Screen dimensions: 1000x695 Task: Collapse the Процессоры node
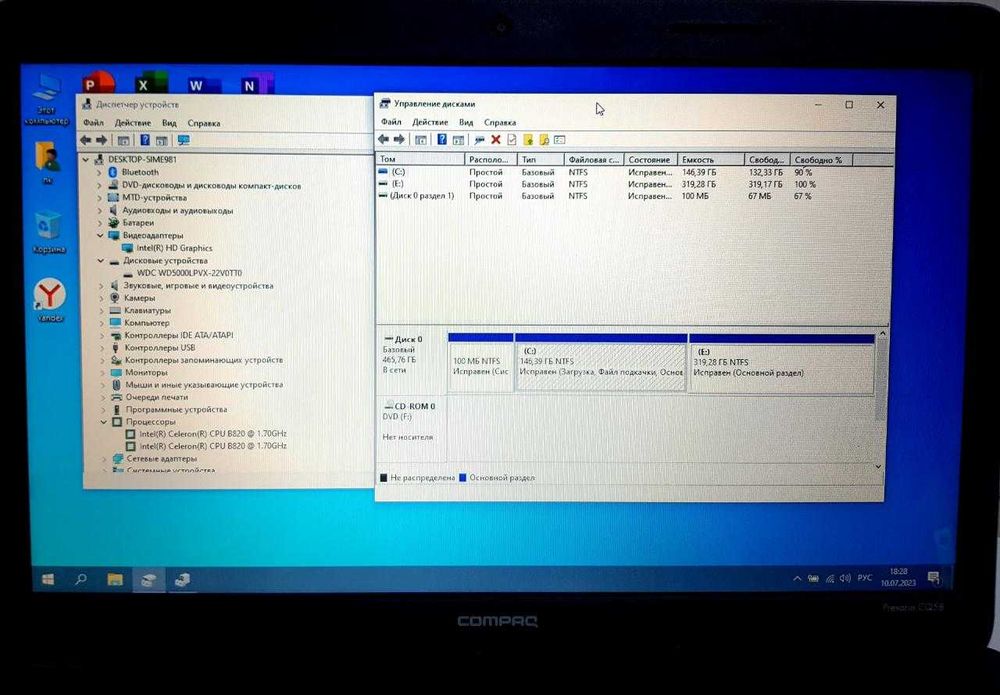tap(104, 421)
